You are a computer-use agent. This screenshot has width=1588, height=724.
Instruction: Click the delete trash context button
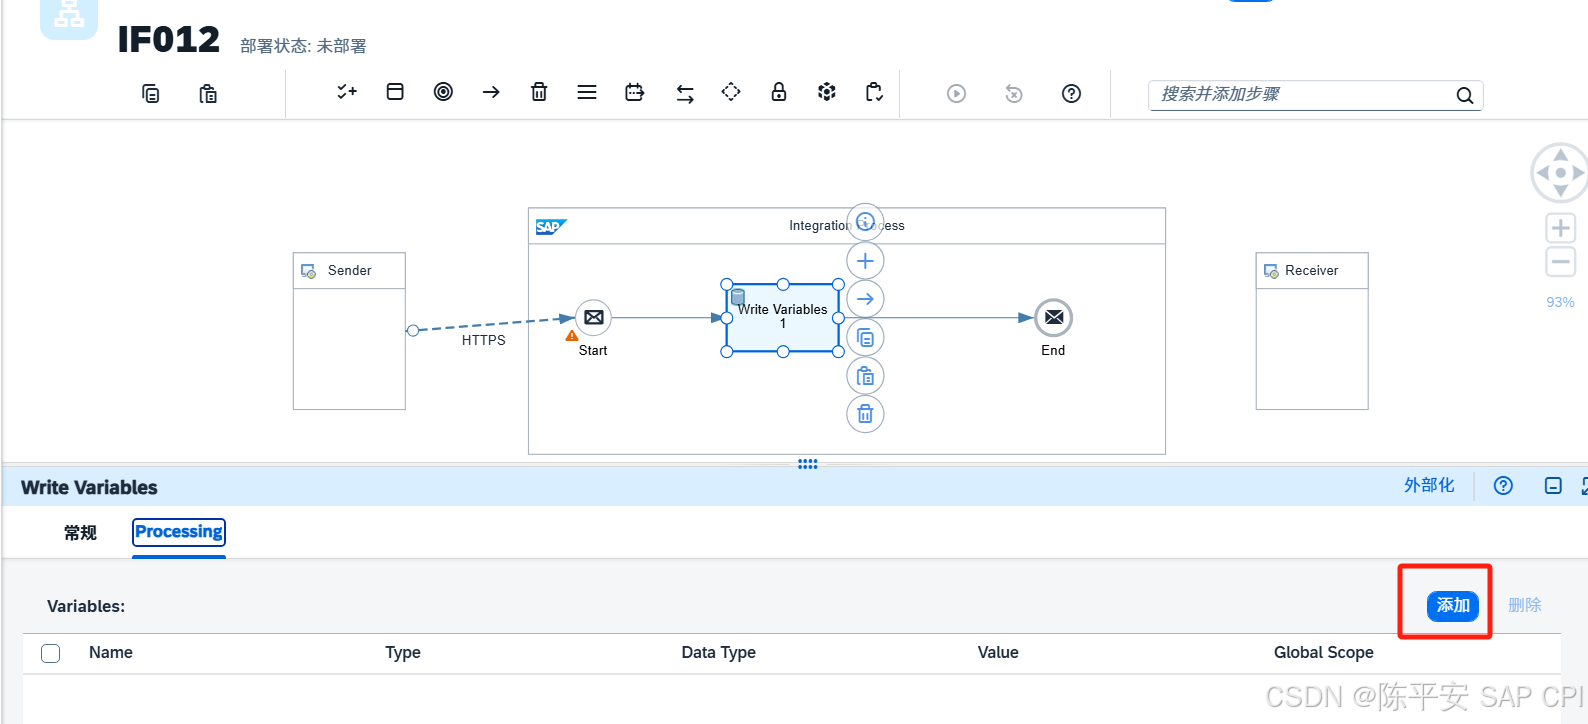(x=866, y=414)
